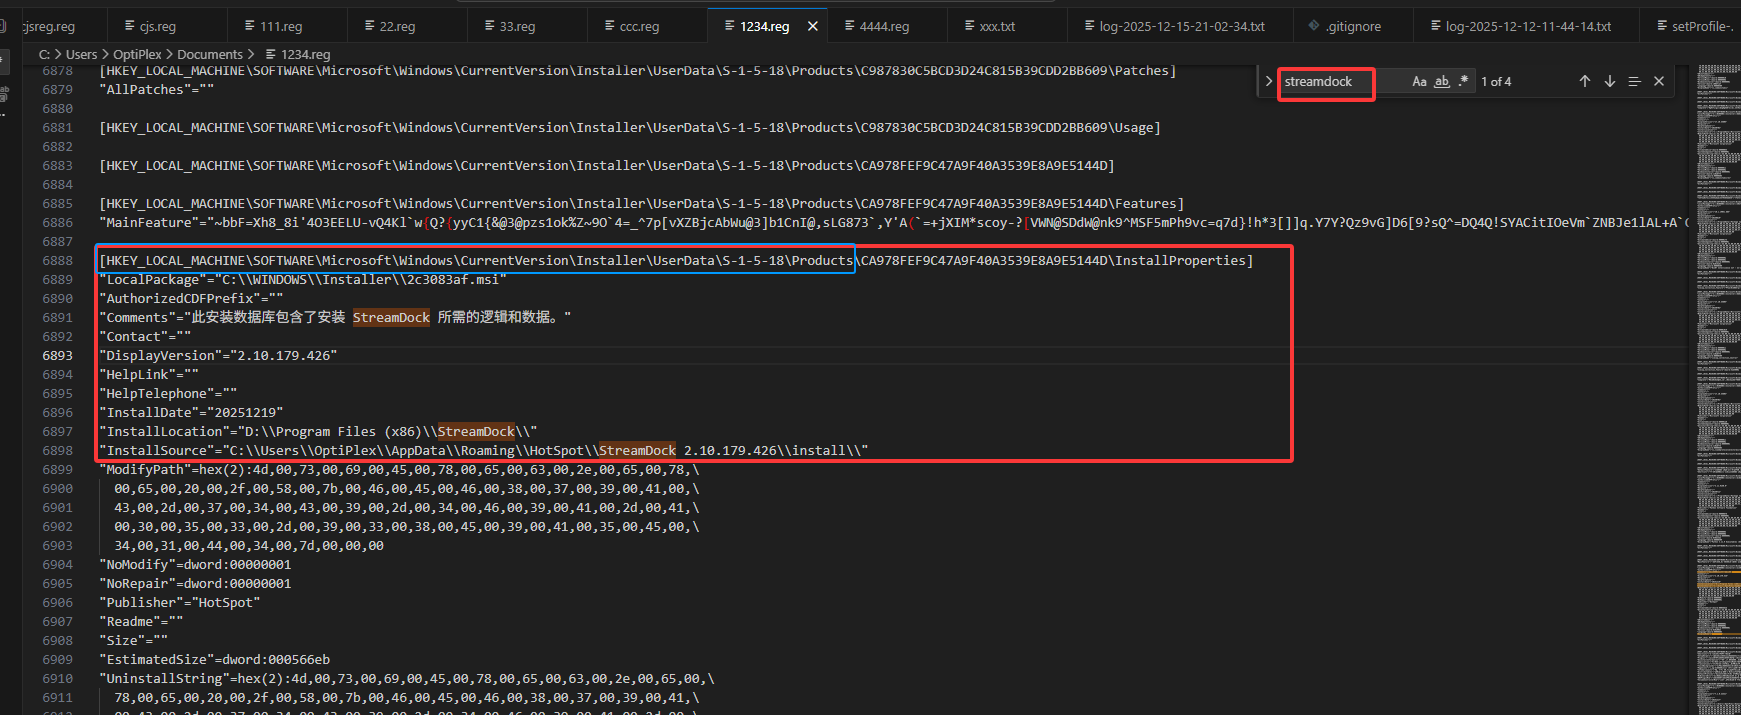Click highlighted StreamDock in InstallLocation line
1741x715 pixels.
tap(476, 432)
